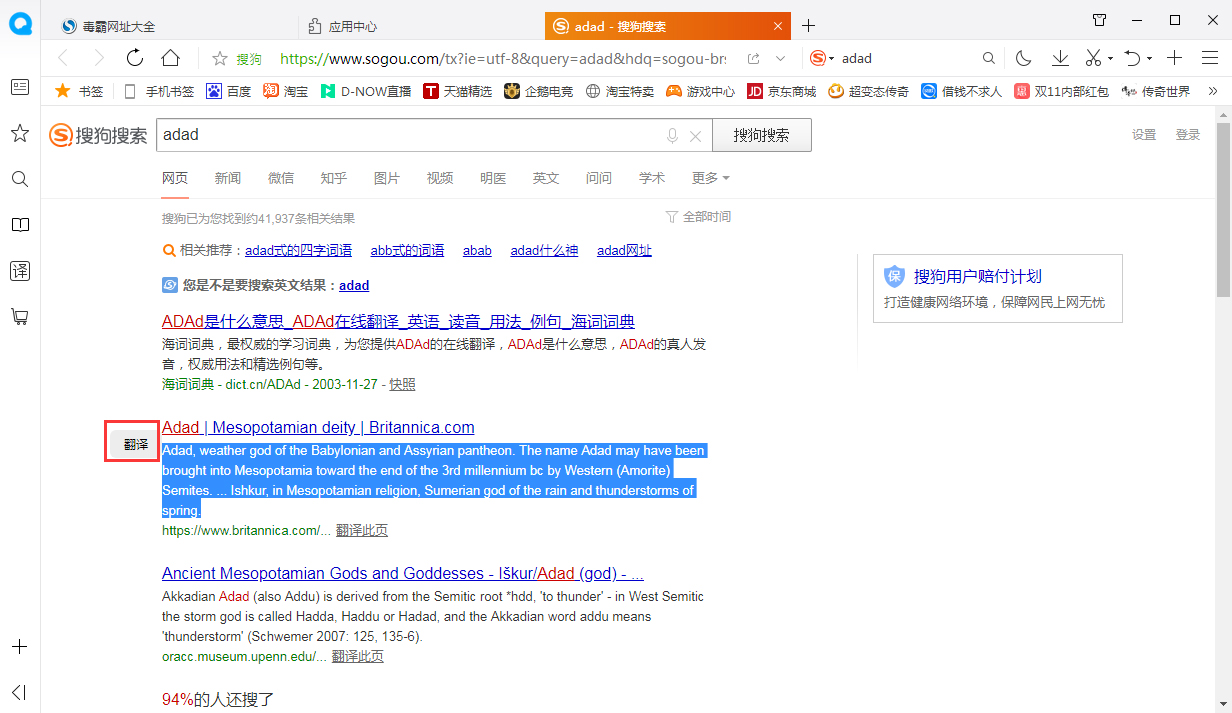
Task: Expand the 更多 dropdown menu
Action: [710, 178]
